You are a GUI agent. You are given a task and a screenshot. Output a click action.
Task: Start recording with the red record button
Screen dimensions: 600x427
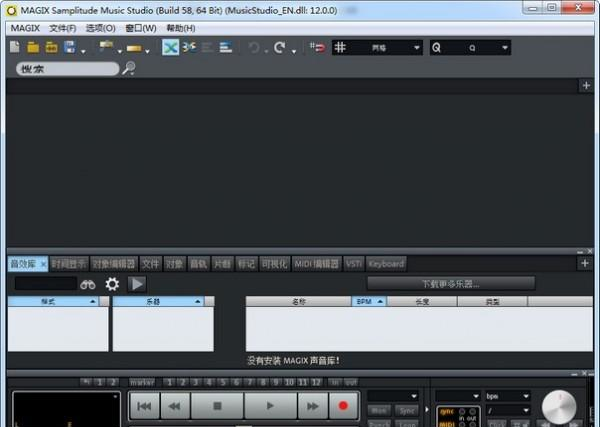(x=343, y=406)
